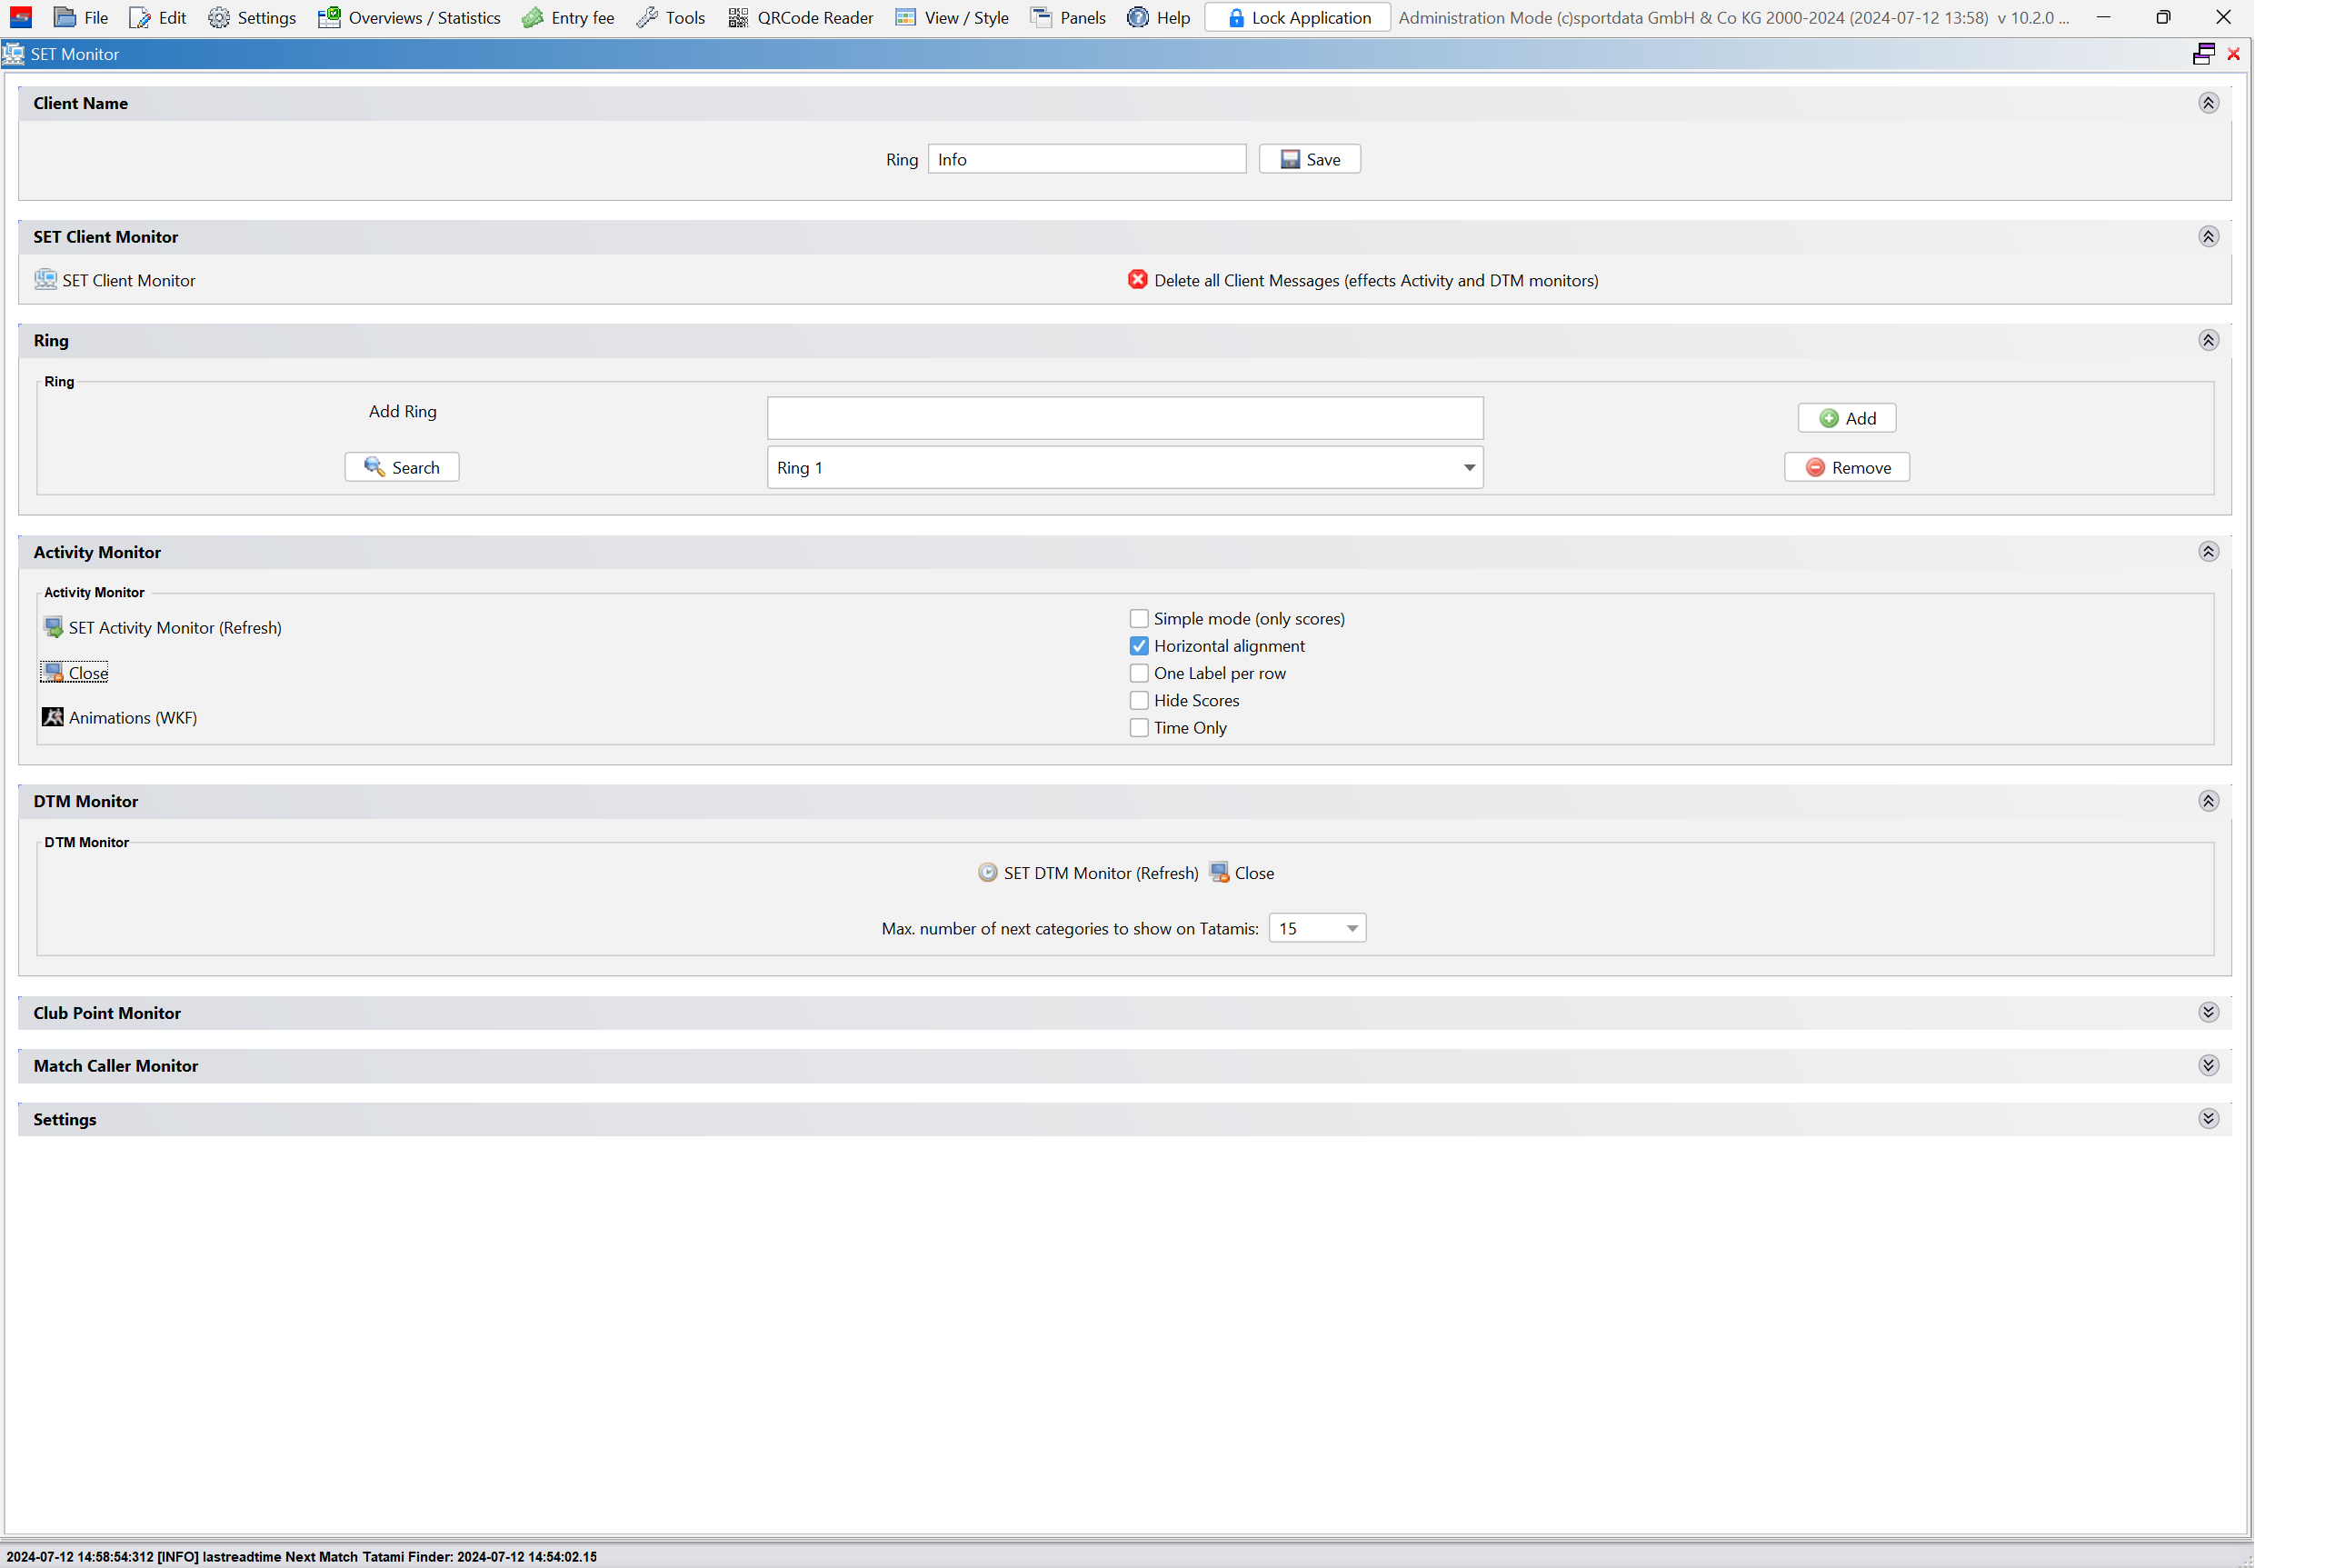Click the Remove ring button
The height and width of the screenshot is (1568, 2325).
(1846, 467)
